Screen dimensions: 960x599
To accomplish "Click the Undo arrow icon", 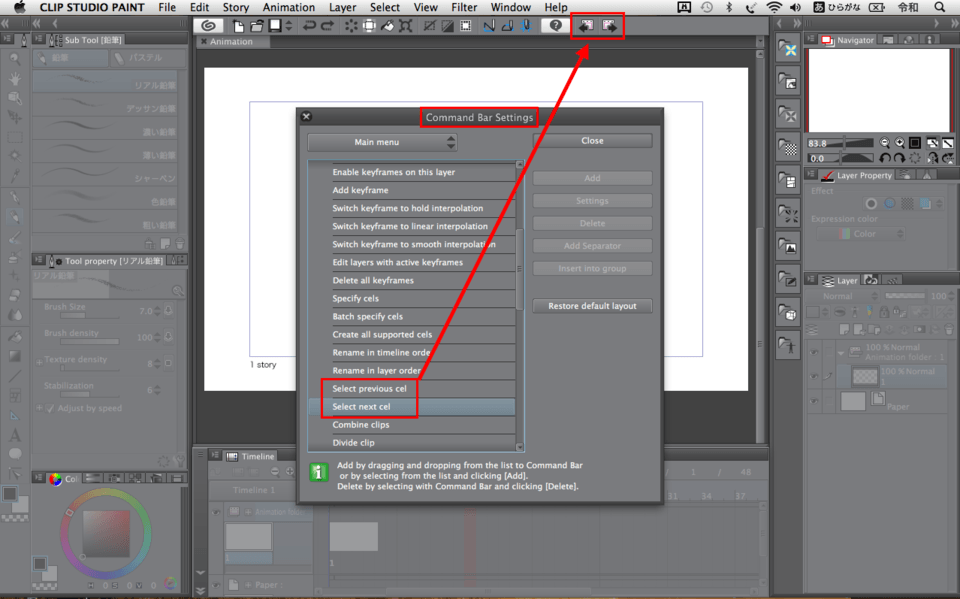I will 309,26.
